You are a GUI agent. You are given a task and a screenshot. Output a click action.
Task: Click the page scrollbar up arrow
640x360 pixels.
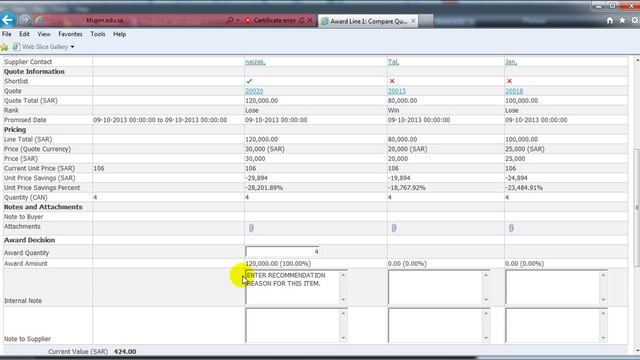pyautogui.click(x=637, y=60)
